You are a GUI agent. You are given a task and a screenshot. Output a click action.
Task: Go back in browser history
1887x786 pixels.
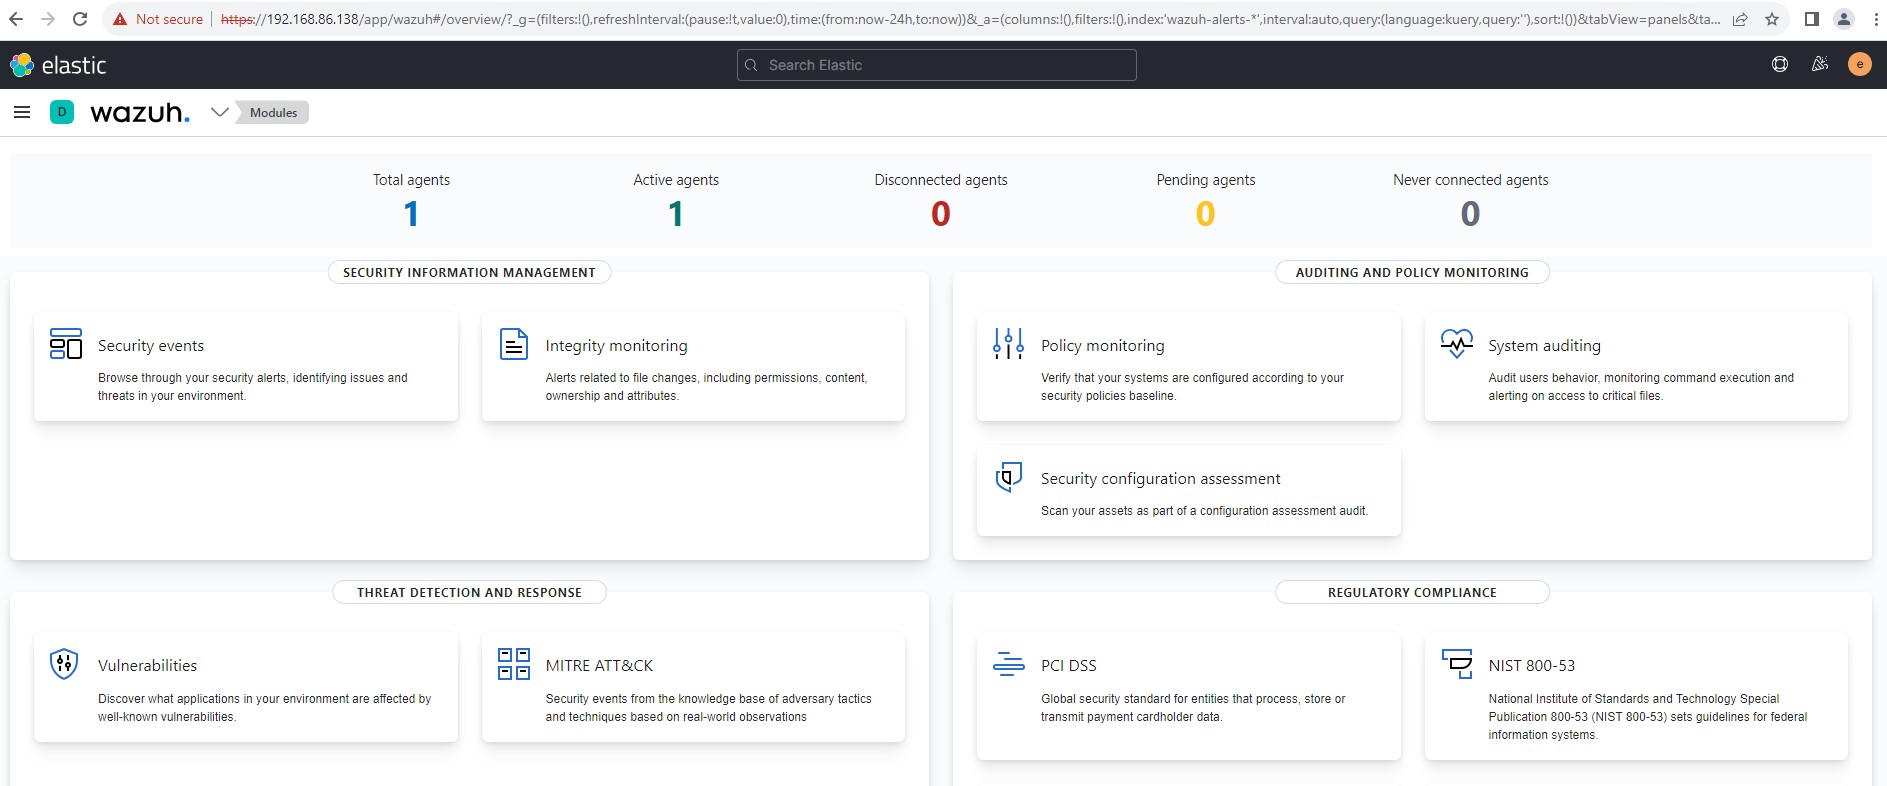point(16,19)
